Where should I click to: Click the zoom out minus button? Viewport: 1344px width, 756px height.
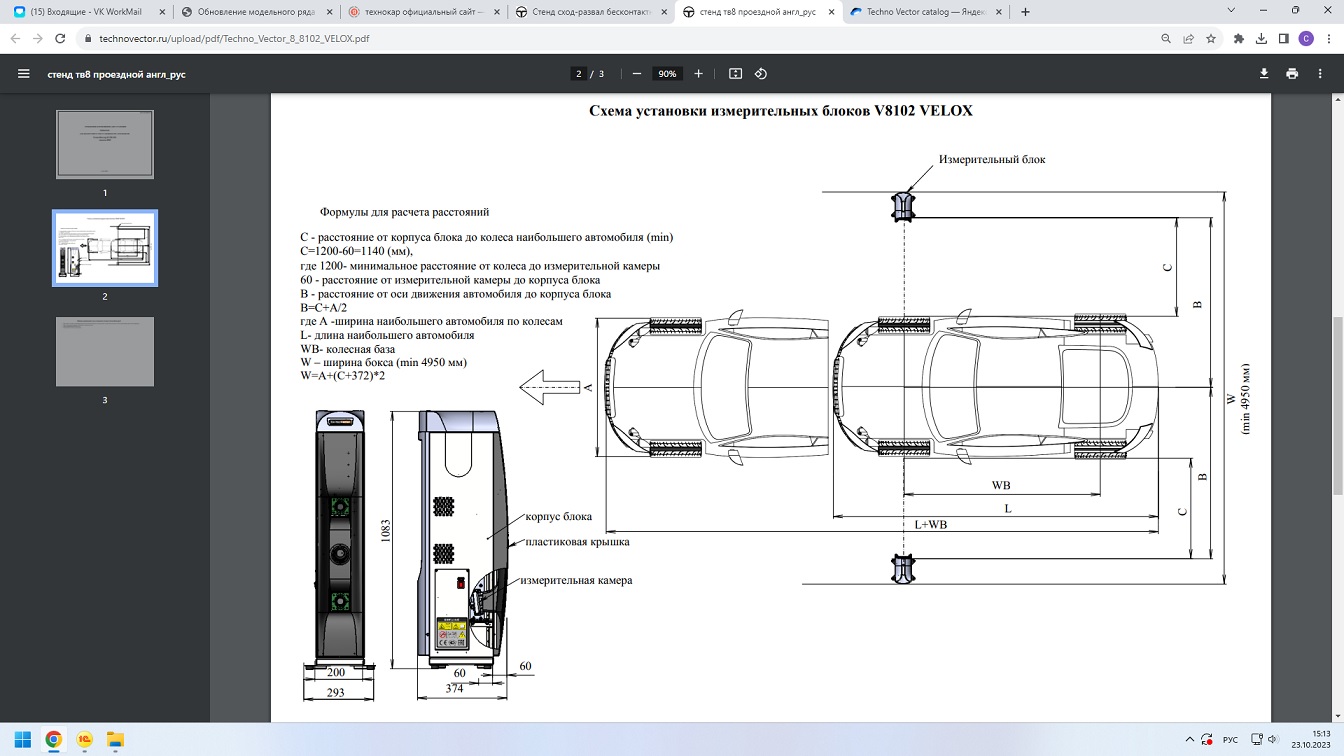tap(637, 74)
